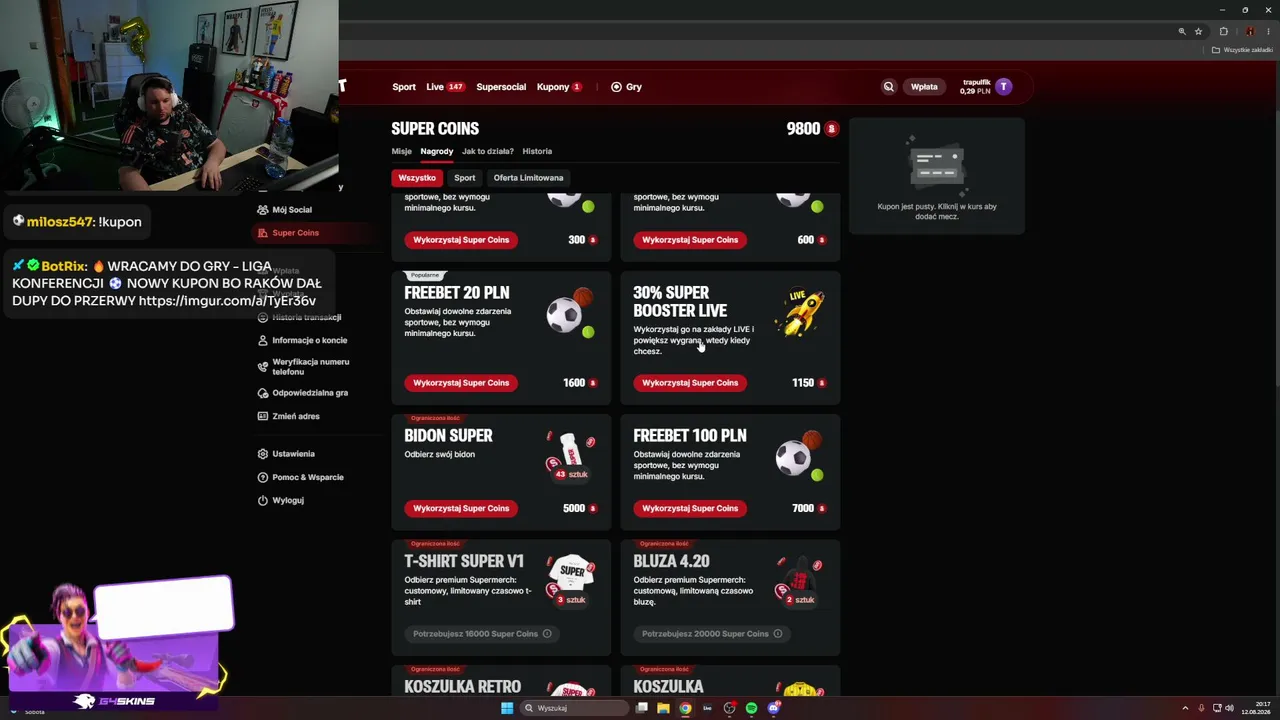Screen dimensions: 1280x720
Task: Switch to the Nagrody tab
Action: point(437,151)
